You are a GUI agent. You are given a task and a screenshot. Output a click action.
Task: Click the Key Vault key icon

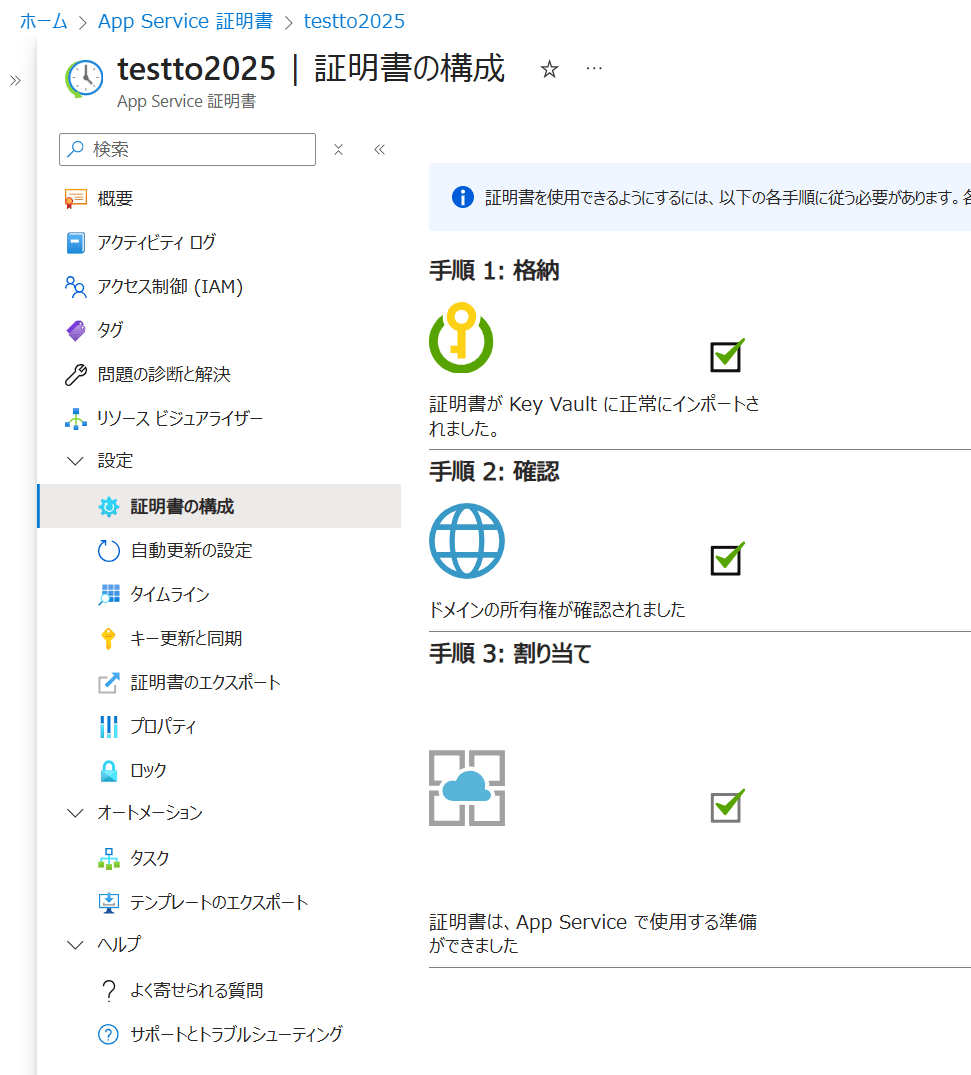click(461, 337)
